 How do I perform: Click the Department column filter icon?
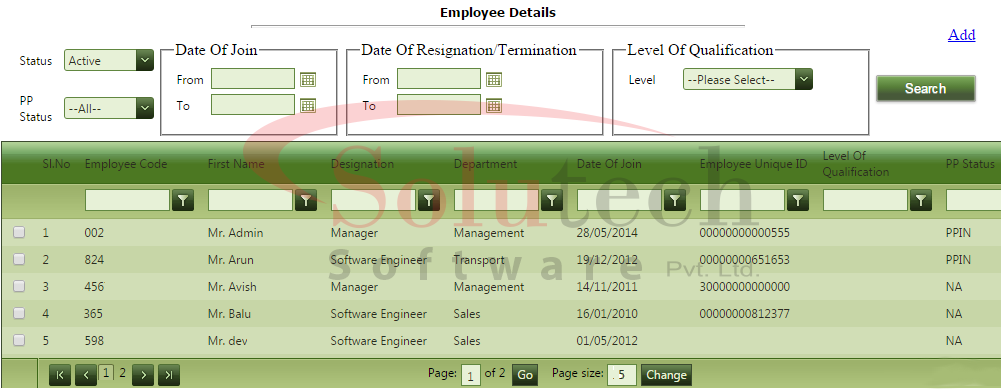point(552,201)
